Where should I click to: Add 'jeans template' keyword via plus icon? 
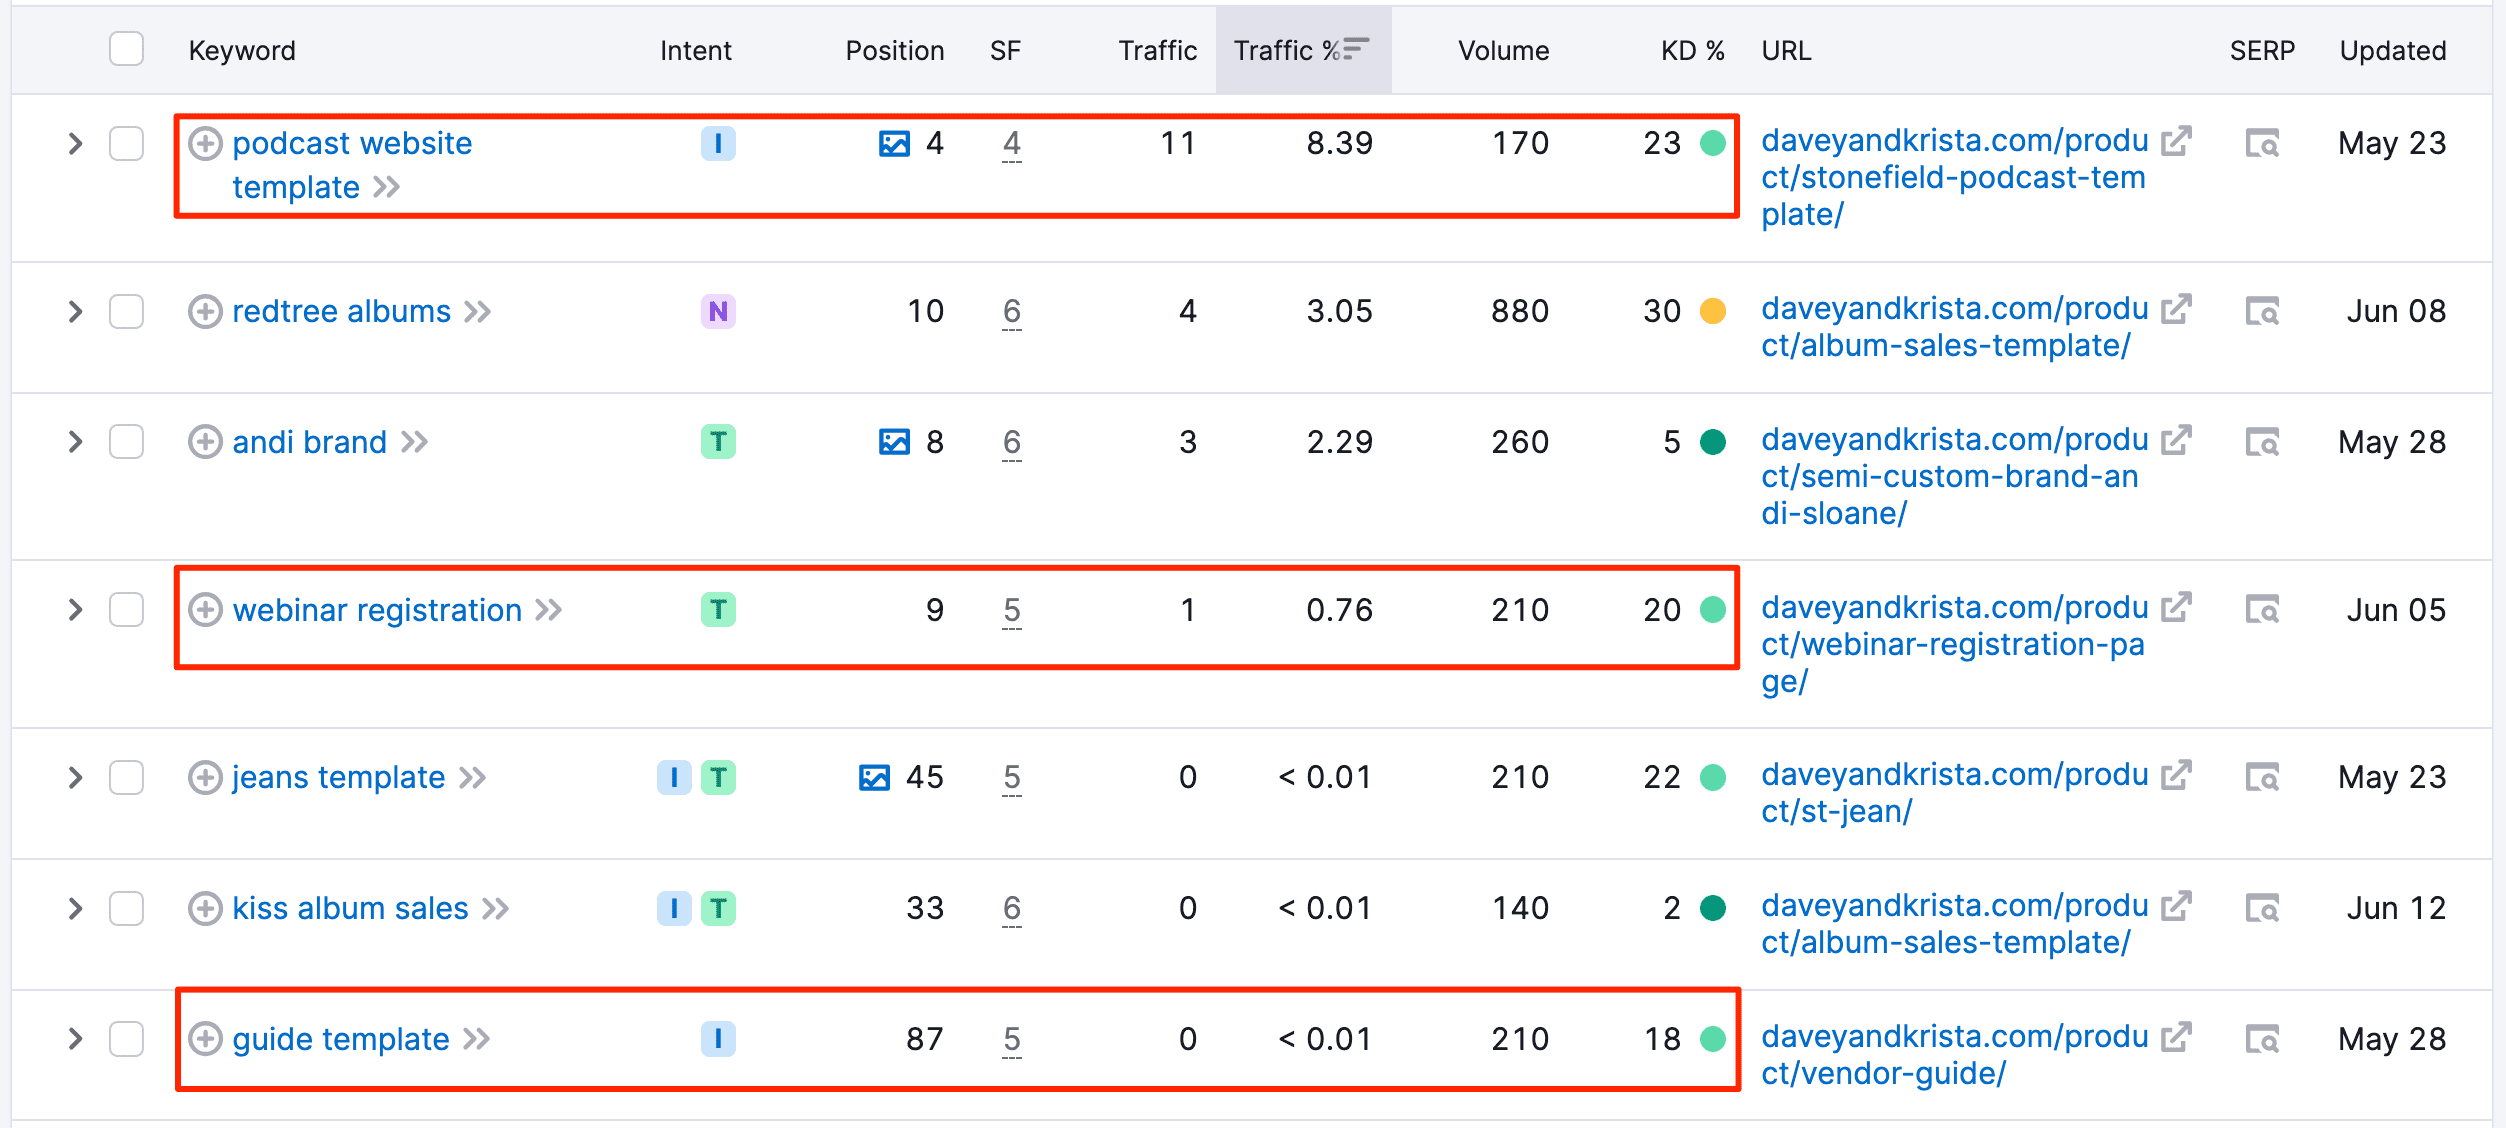pyautogui.click(x=205, y=778)
